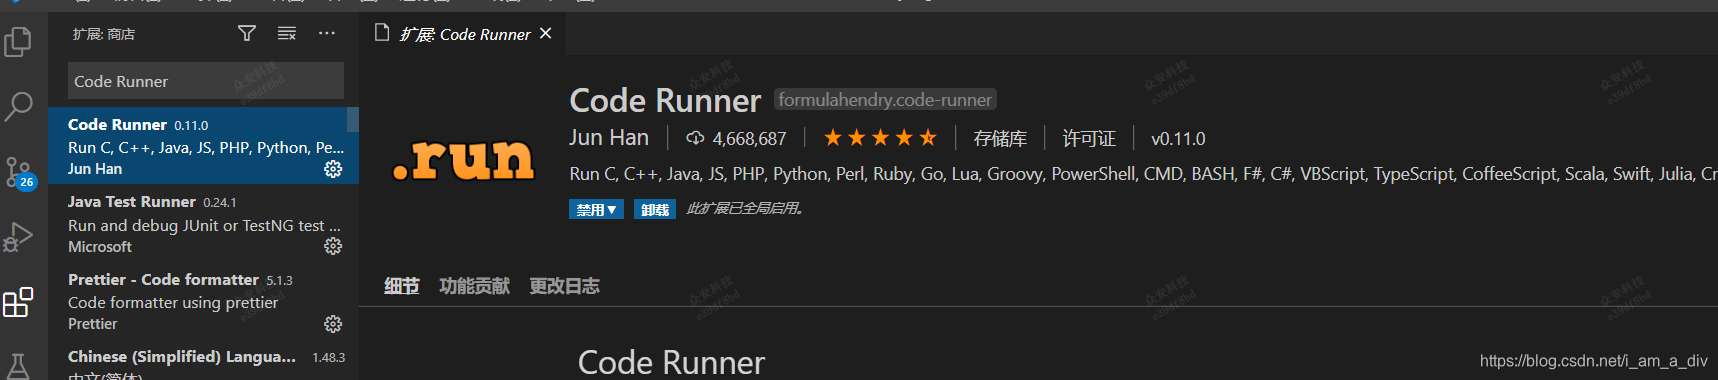Switch to the Details tab
The image size is (1718, 380).
pyautogui.click(x=402, y=286)
